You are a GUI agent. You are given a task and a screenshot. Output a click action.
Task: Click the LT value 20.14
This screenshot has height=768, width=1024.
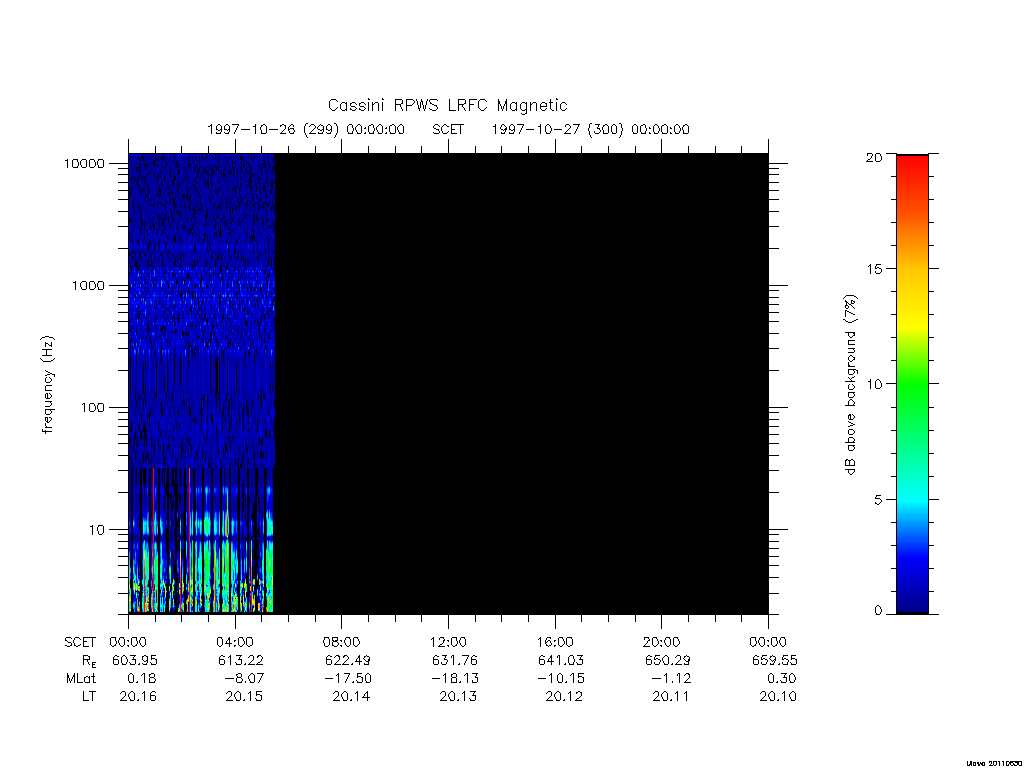tap(351, 697)
